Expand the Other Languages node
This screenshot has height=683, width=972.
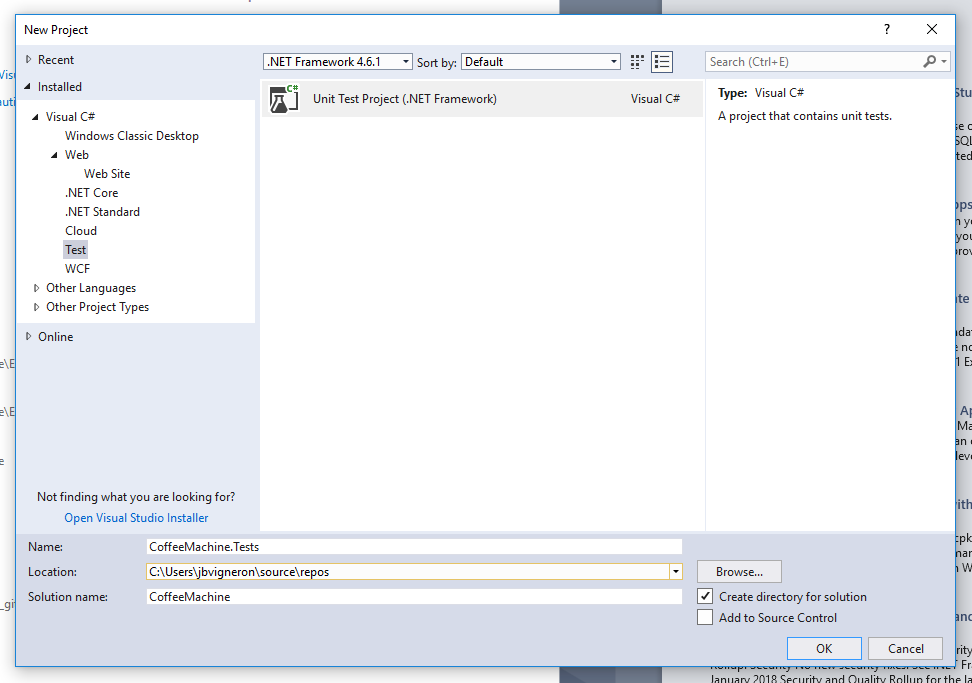[x=37, y=288]
